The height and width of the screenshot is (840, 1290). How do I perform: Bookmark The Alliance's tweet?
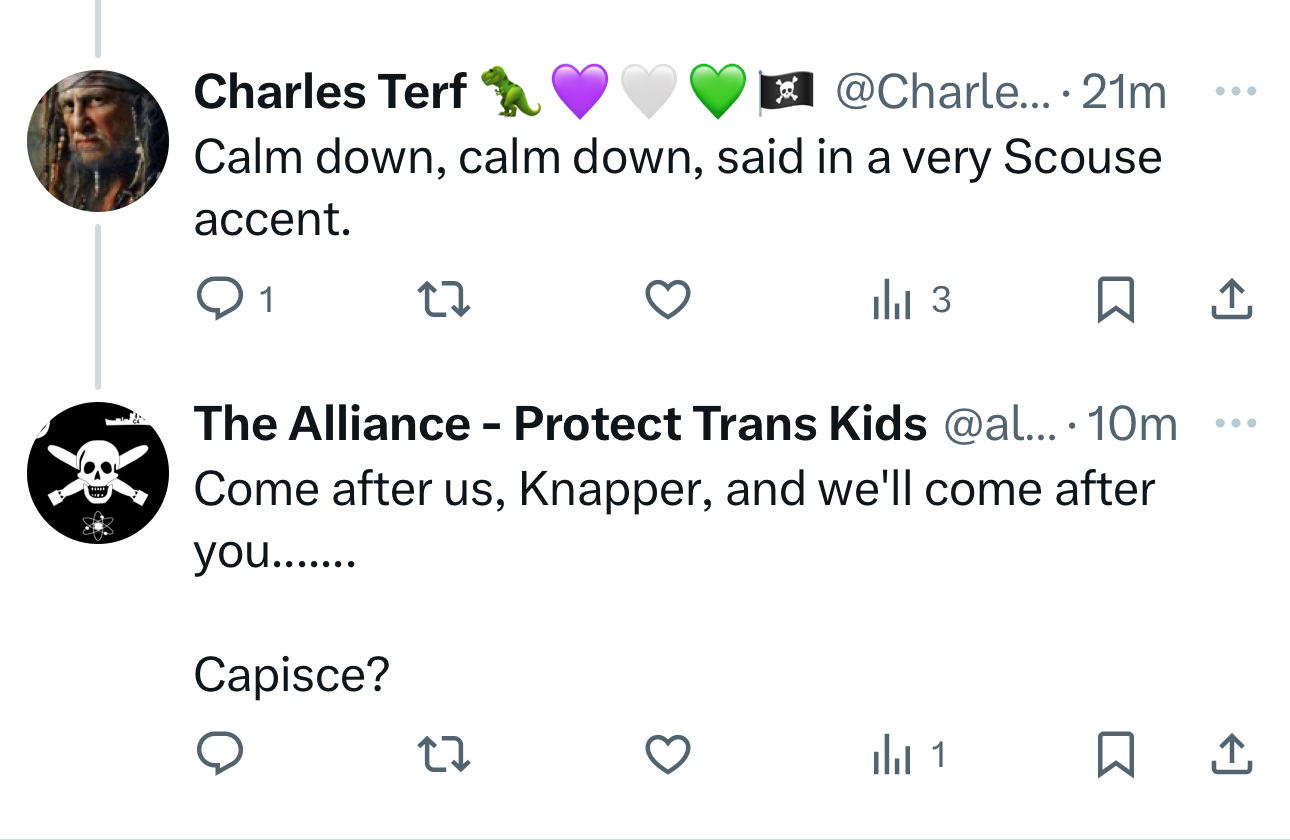[x=1115, y=755]
